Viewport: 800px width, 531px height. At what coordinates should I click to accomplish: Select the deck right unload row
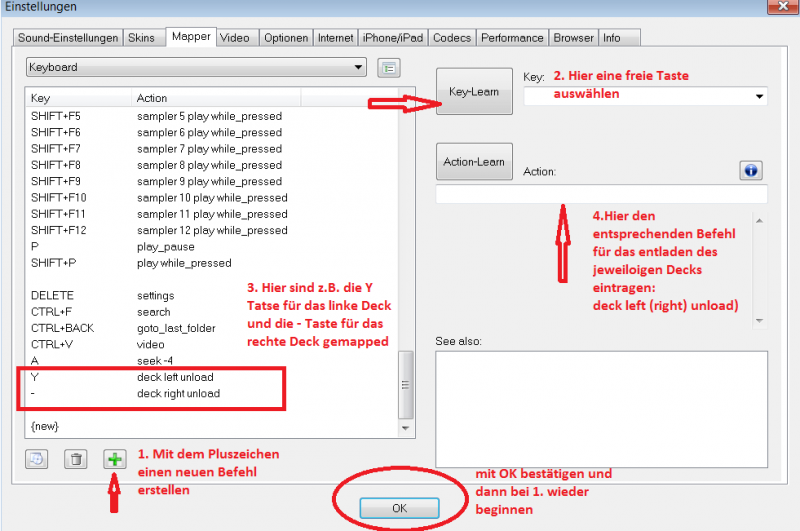[x=211, y=394]
